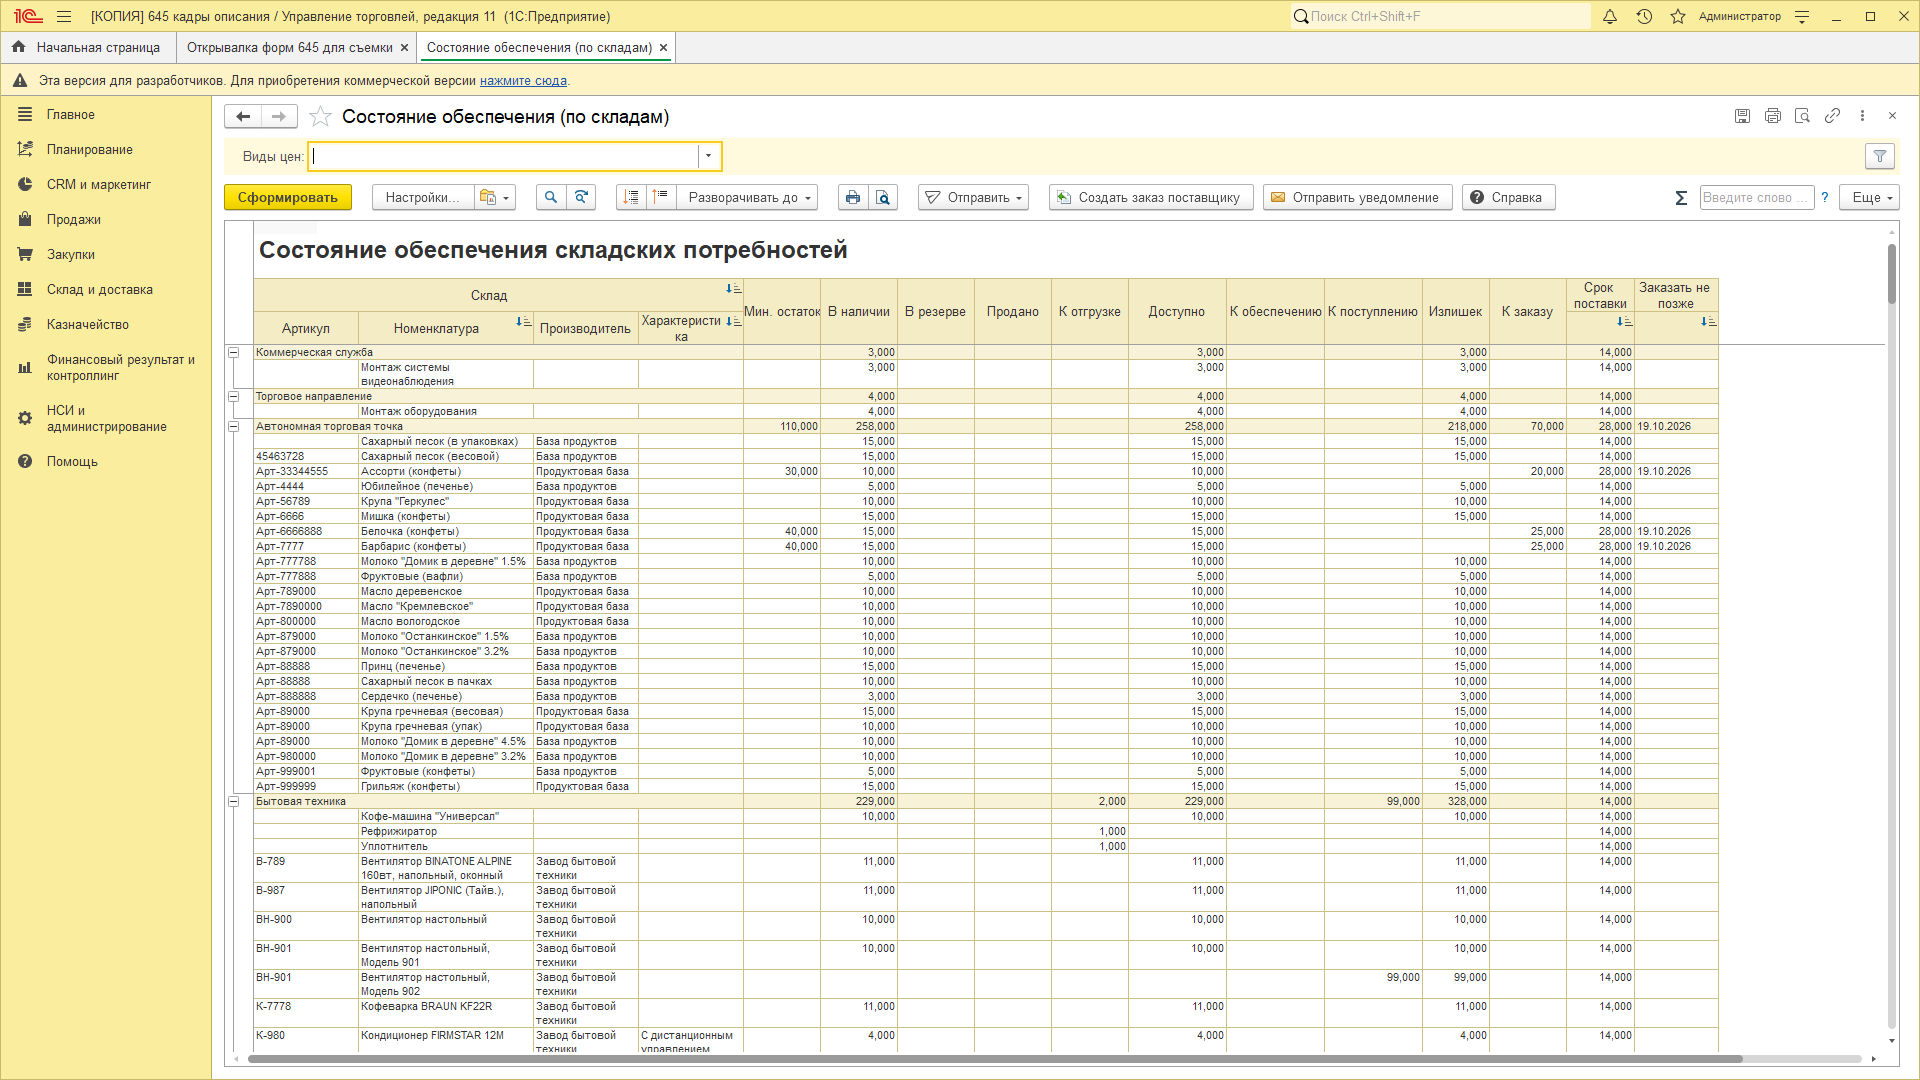Screen dimensions: 1920x1080
Task: Collapse the Коммерческая служба group
Action: pyautogui.click(x=234, y=352)
